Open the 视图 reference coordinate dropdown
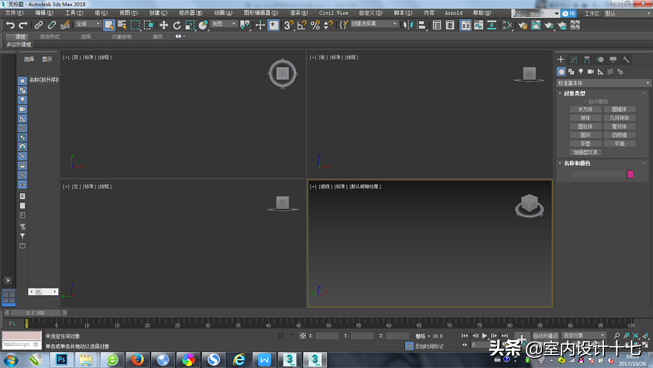 224,24
